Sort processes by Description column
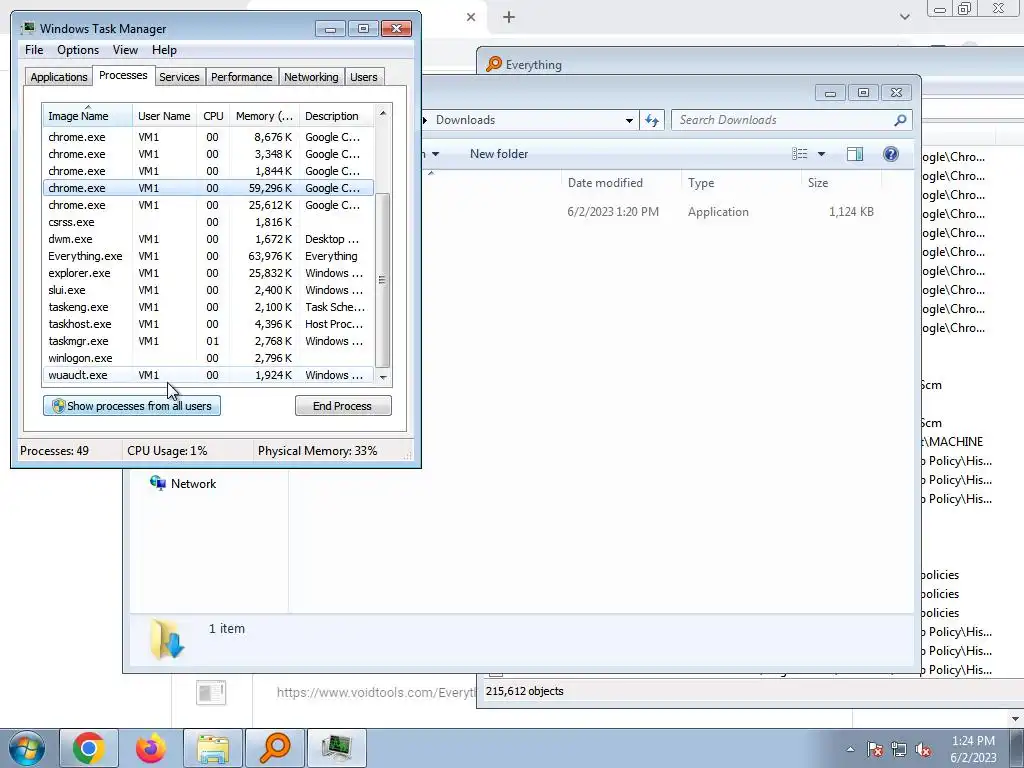 point(336,116)
